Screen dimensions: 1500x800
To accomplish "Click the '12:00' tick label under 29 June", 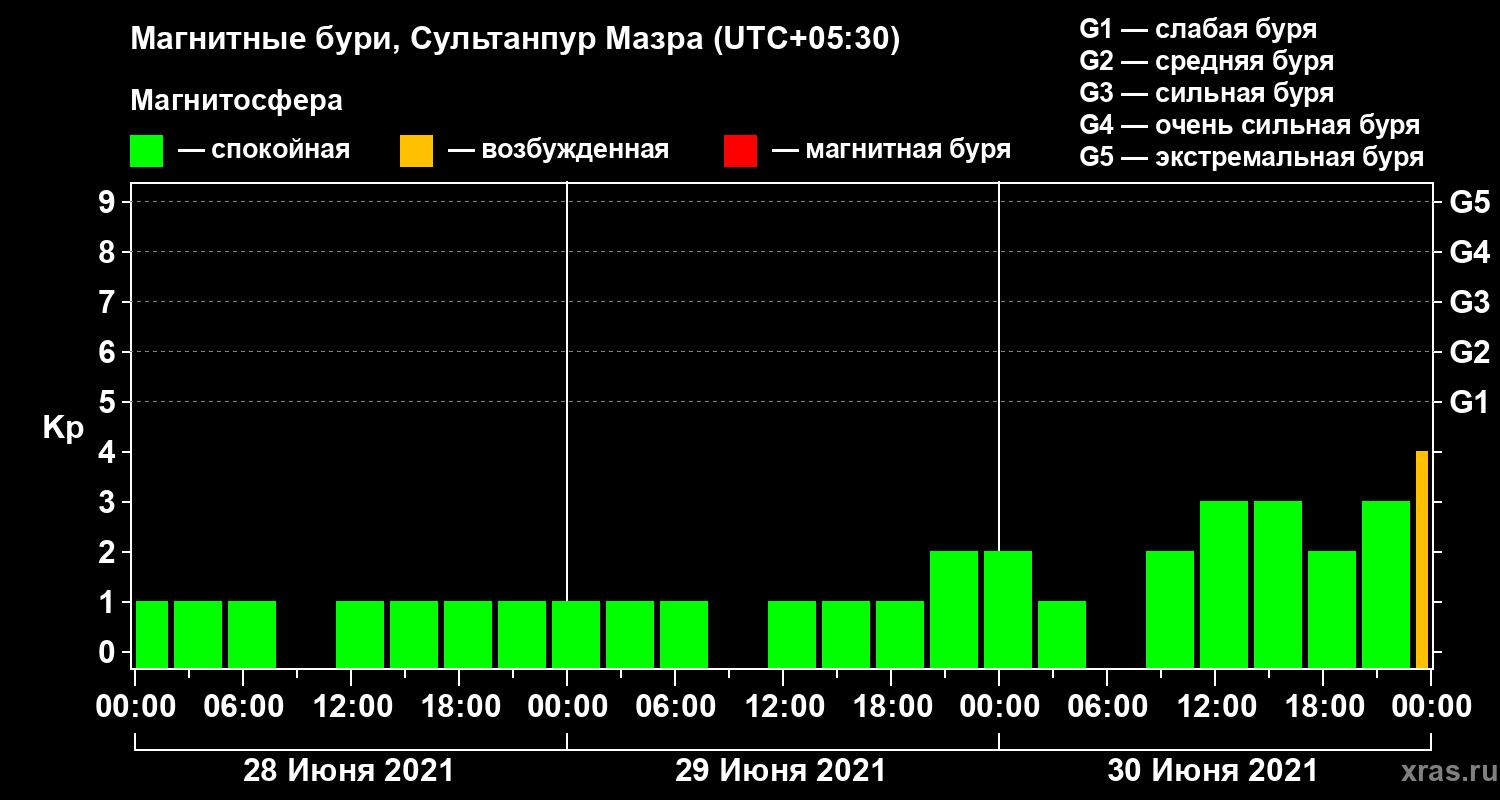I will (x=783, y=706).
